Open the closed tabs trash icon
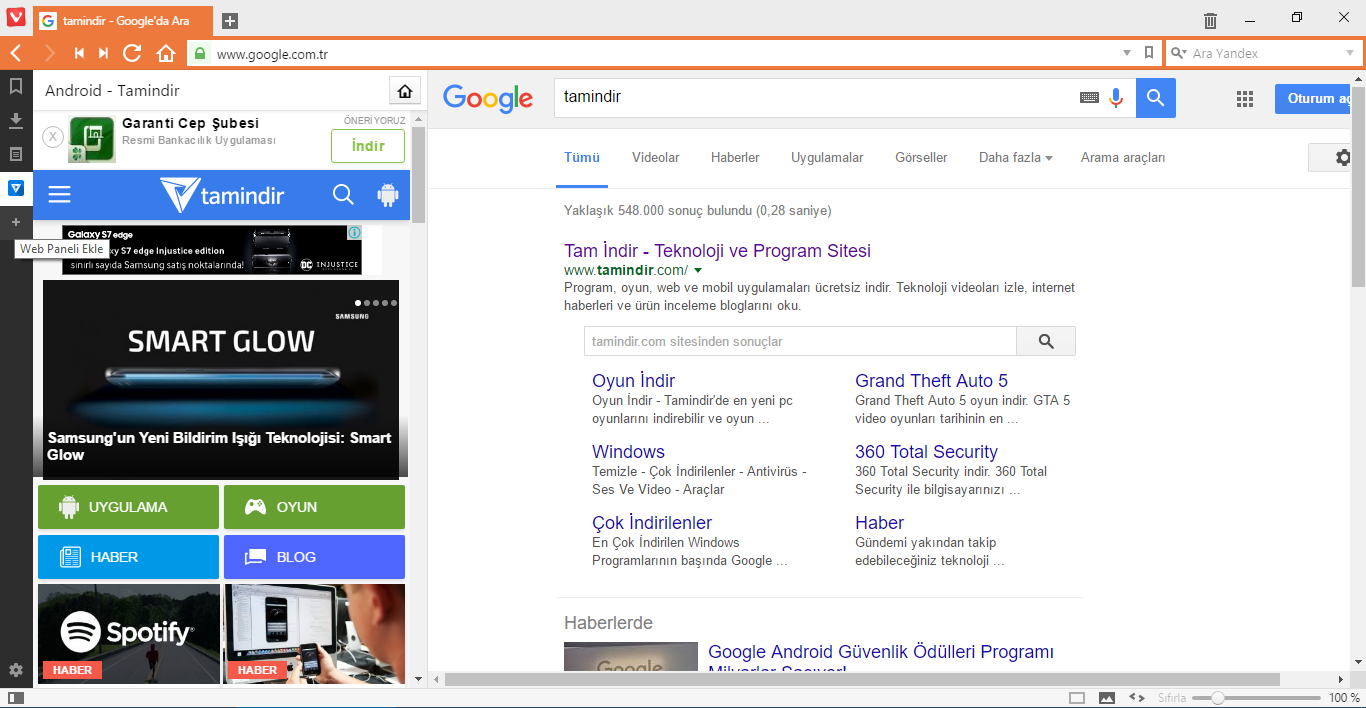 [x=1210, y=20]
